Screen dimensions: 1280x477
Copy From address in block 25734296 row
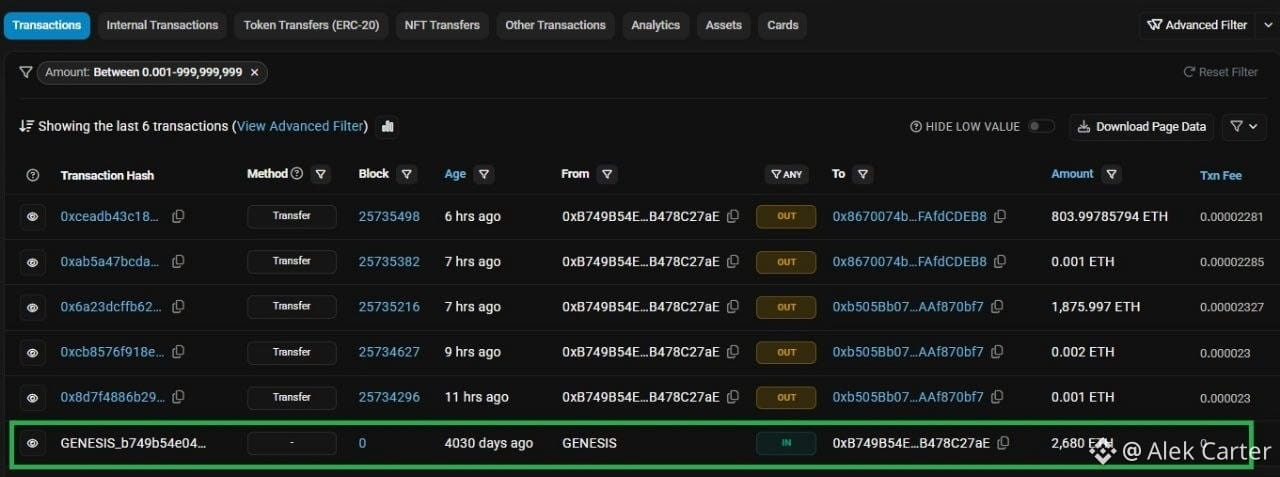tap(733, 397)
